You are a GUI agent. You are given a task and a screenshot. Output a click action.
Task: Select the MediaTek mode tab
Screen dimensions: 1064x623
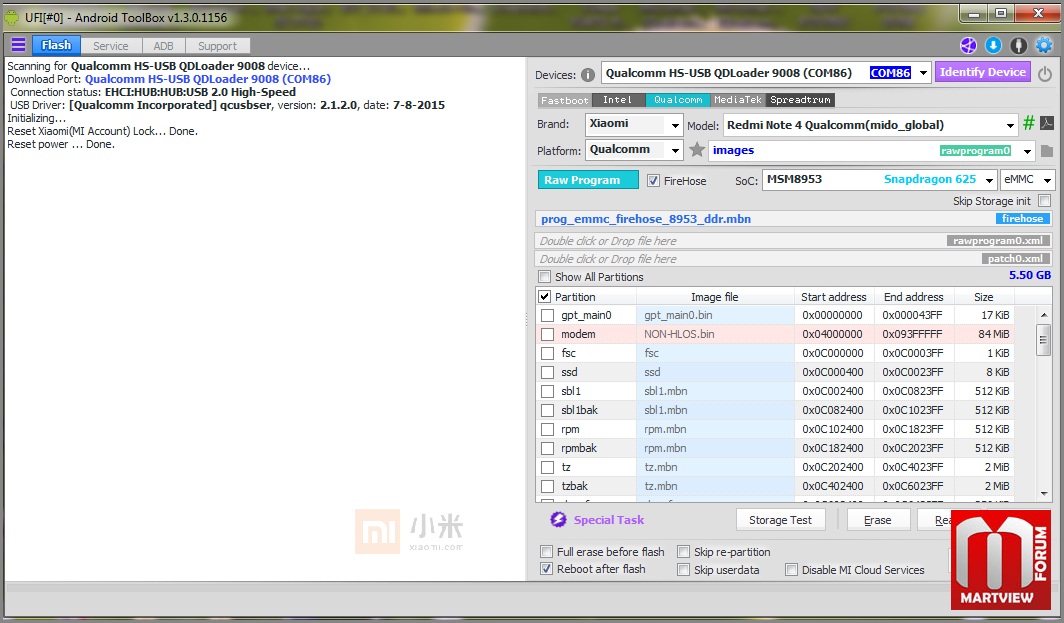pos(738,100)
